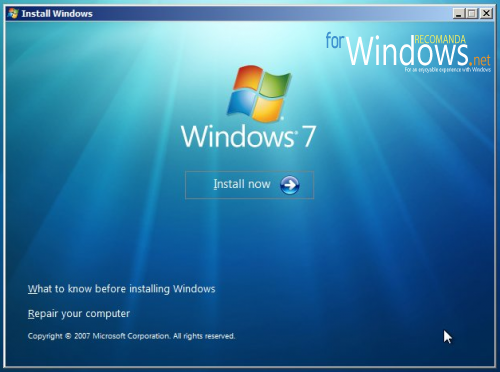Click the forWindows.net watermark logo

(408, 52)
